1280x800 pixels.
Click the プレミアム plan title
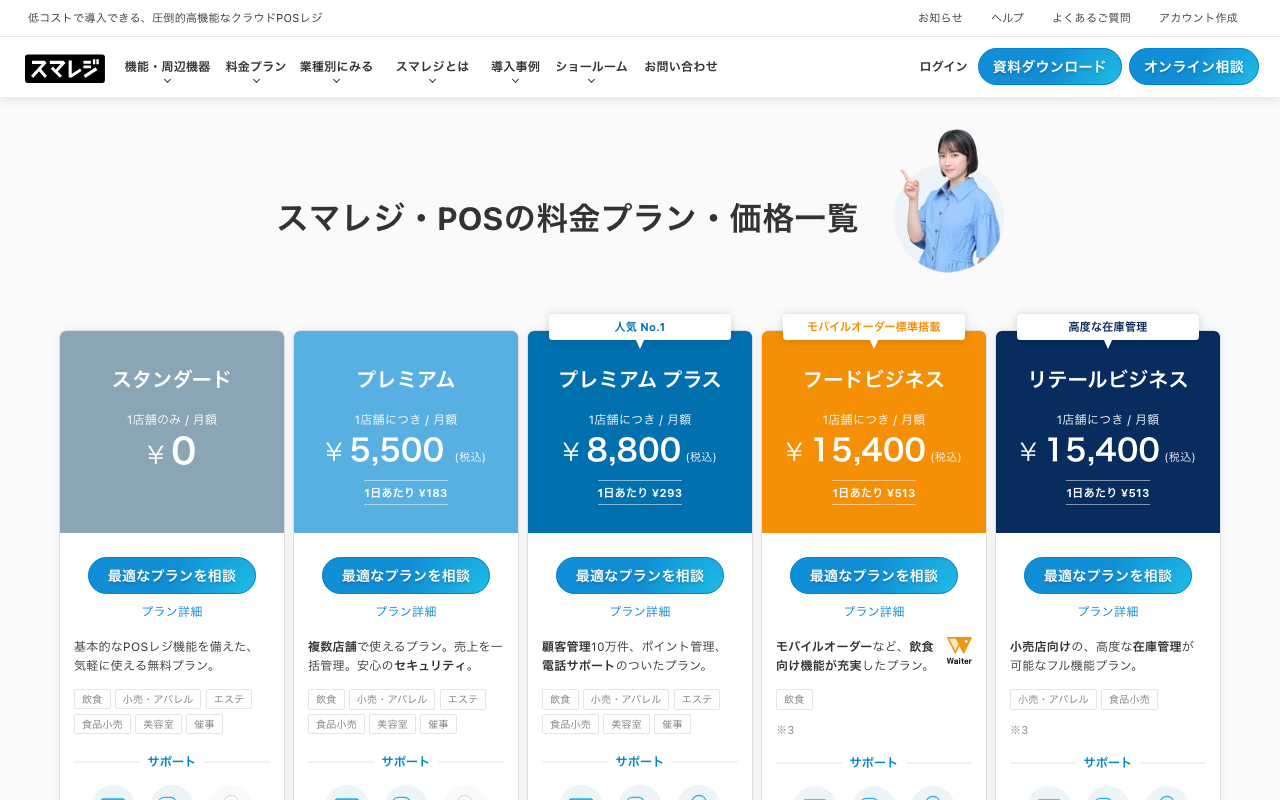406,380
